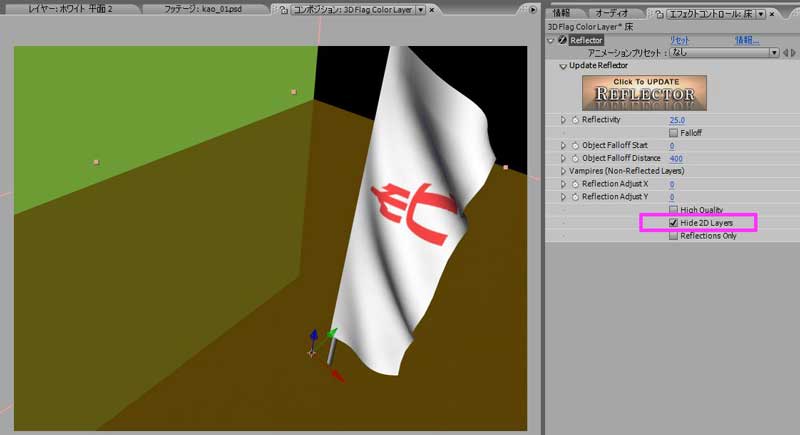
Task: Click the Click To UPDATE Reflector button
Action: pyautogui.click(x=644, y=93)
